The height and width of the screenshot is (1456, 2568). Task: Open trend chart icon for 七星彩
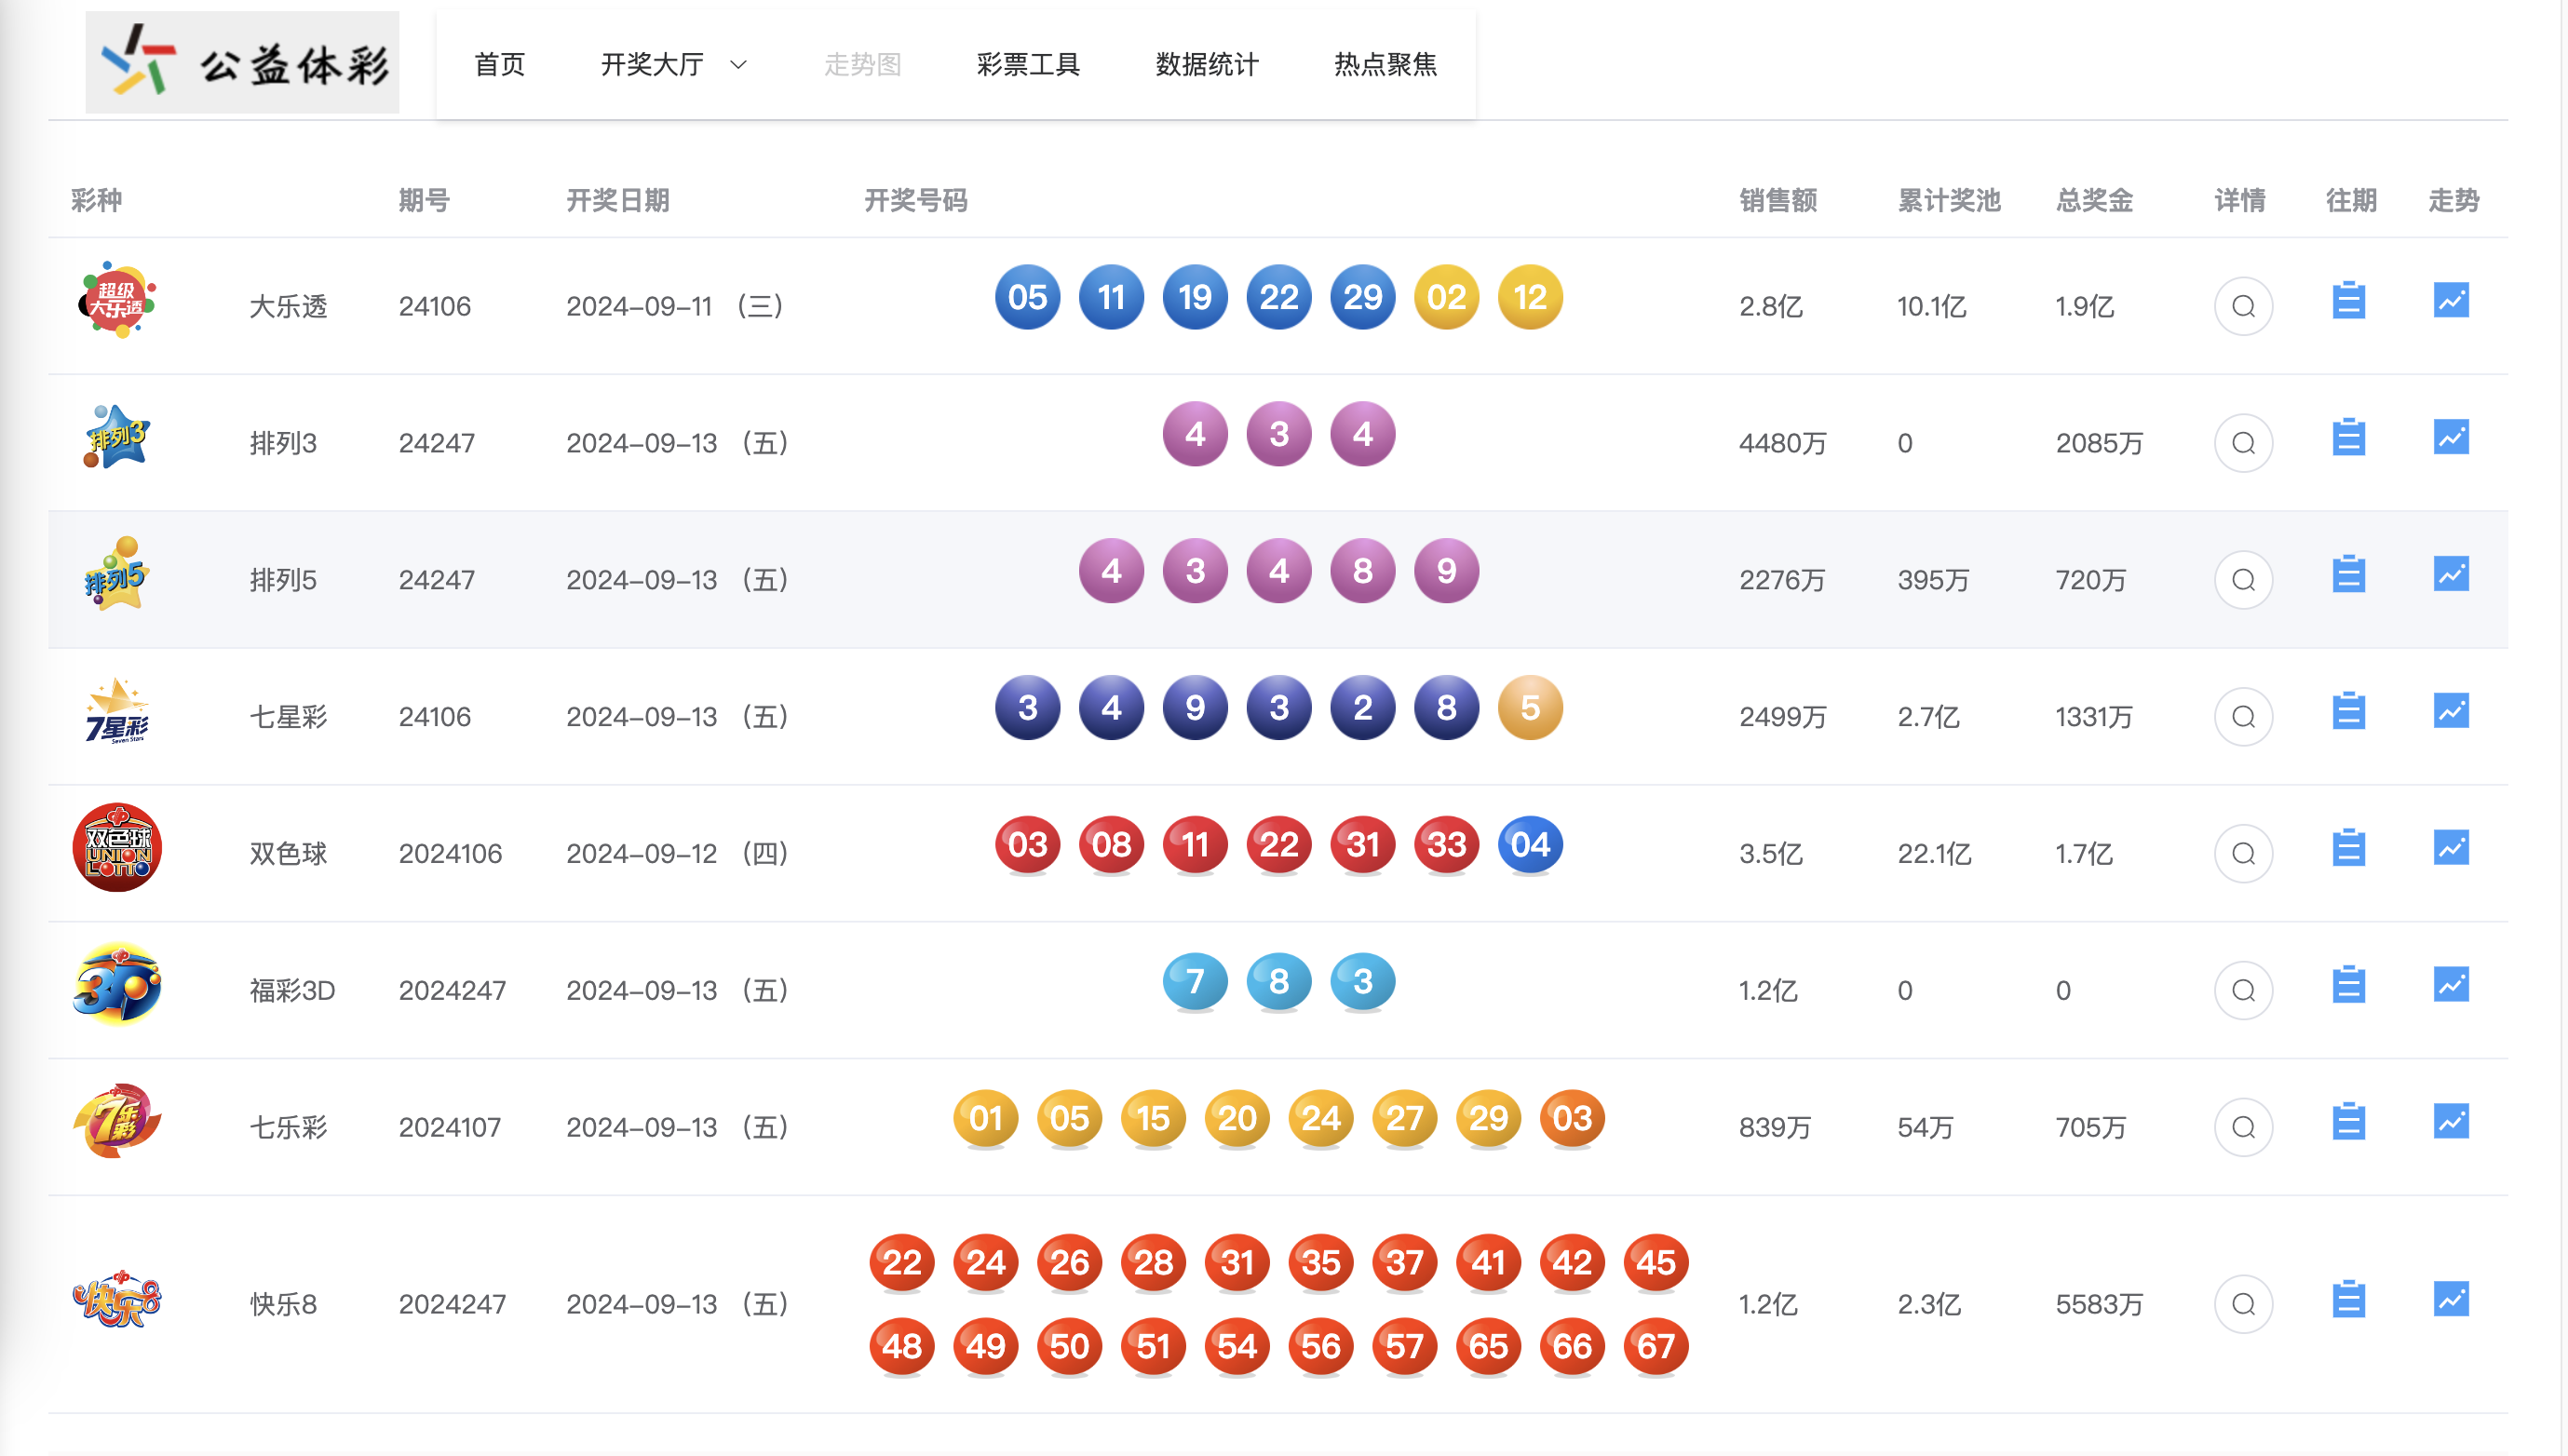(x=2451, y=711)
